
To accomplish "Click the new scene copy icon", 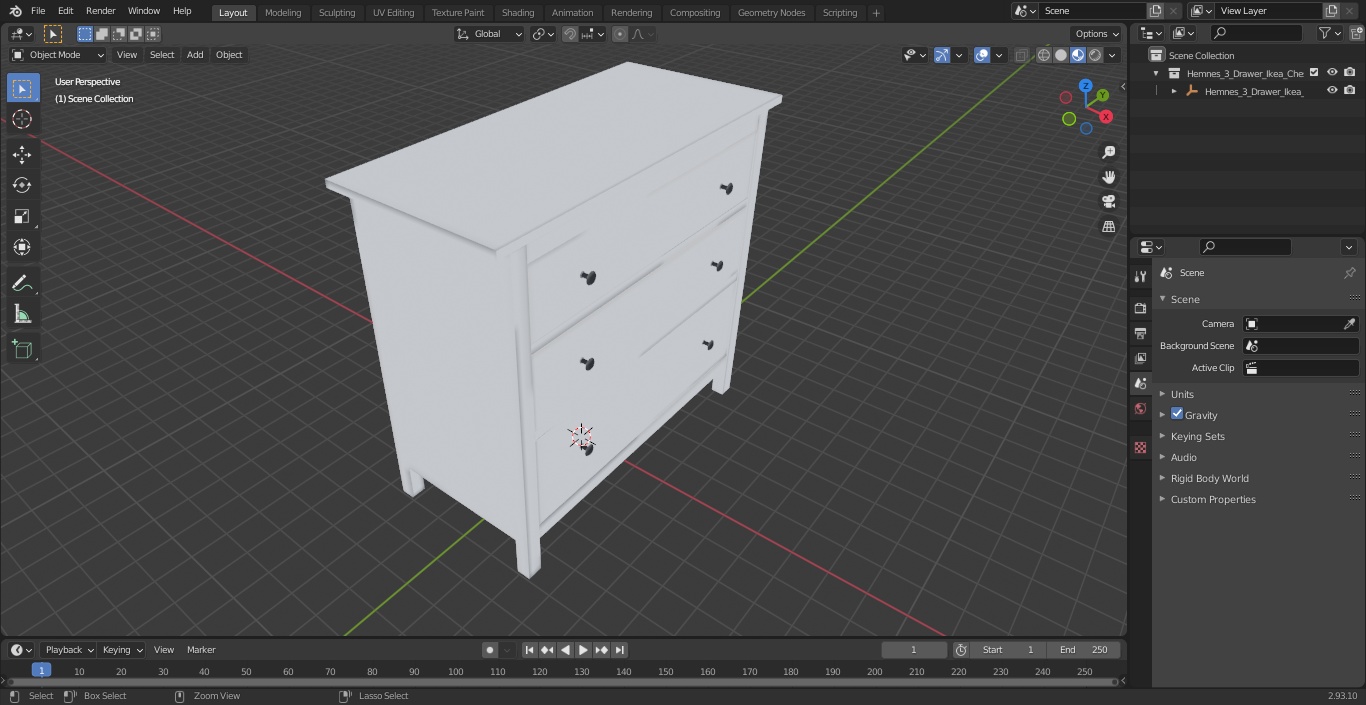I will tap(1155, 11).
